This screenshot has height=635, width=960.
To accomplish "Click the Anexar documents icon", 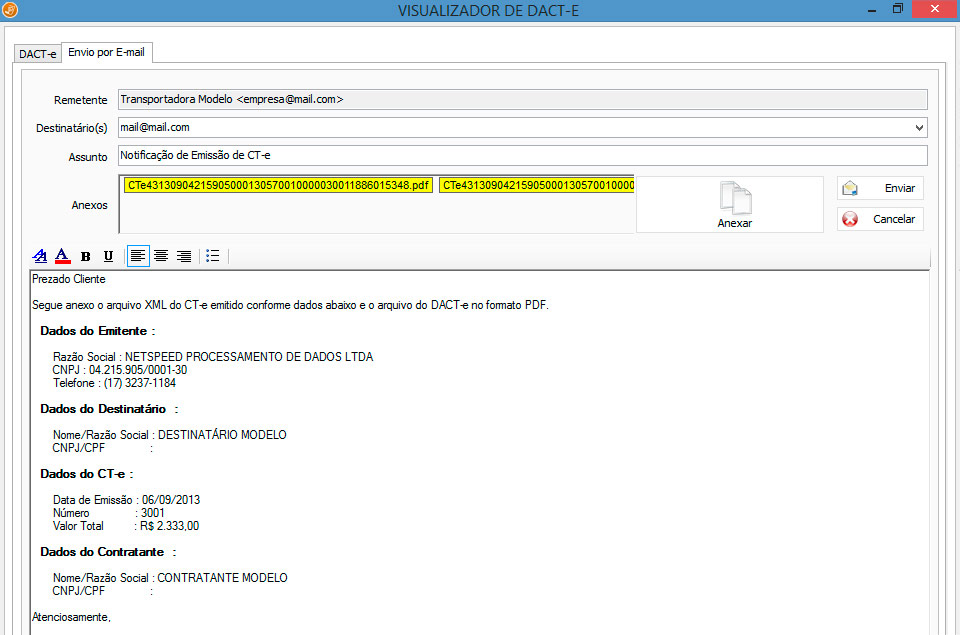I will 735,198.
